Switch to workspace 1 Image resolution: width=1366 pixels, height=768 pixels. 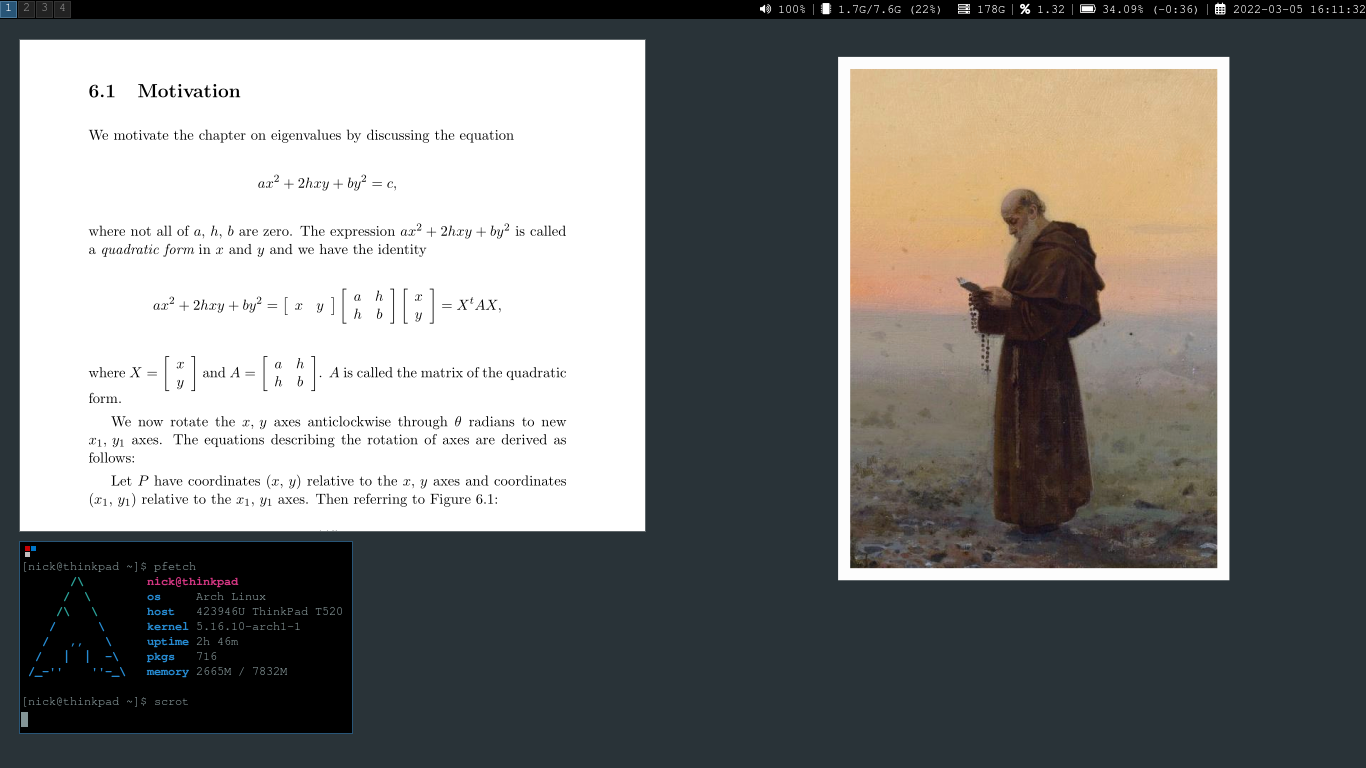coord(8,8)
